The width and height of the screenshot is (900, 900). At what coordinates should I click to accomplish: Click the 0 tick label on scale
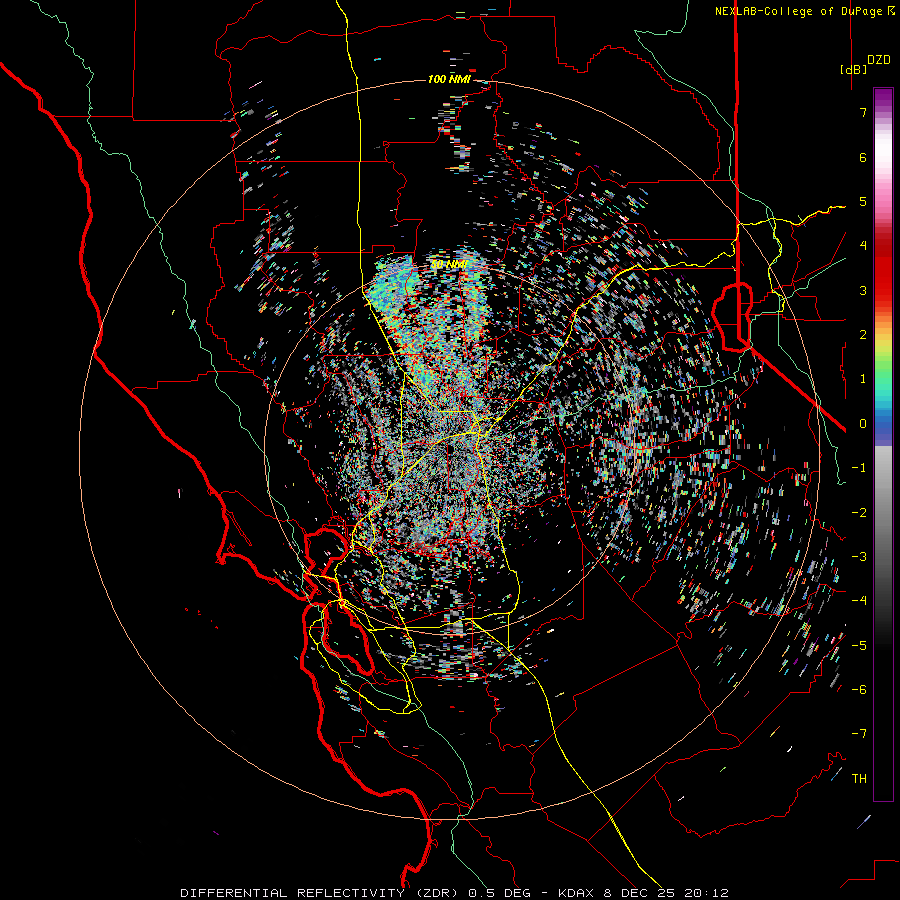tap(863, 424)
